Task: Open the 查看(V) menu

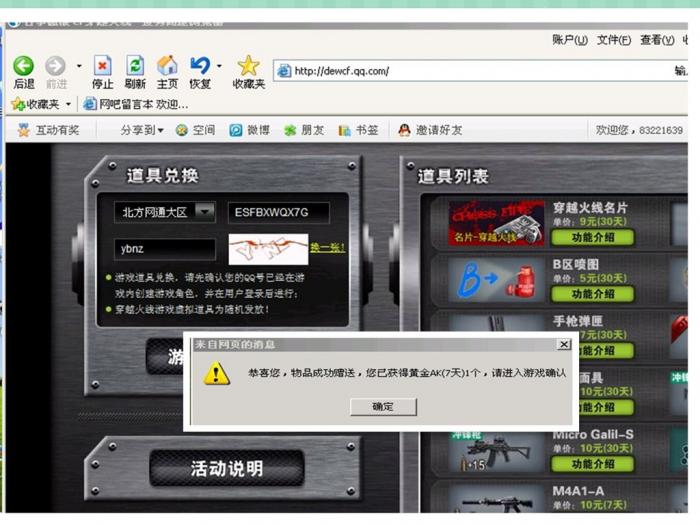Action: click(657, 40)
